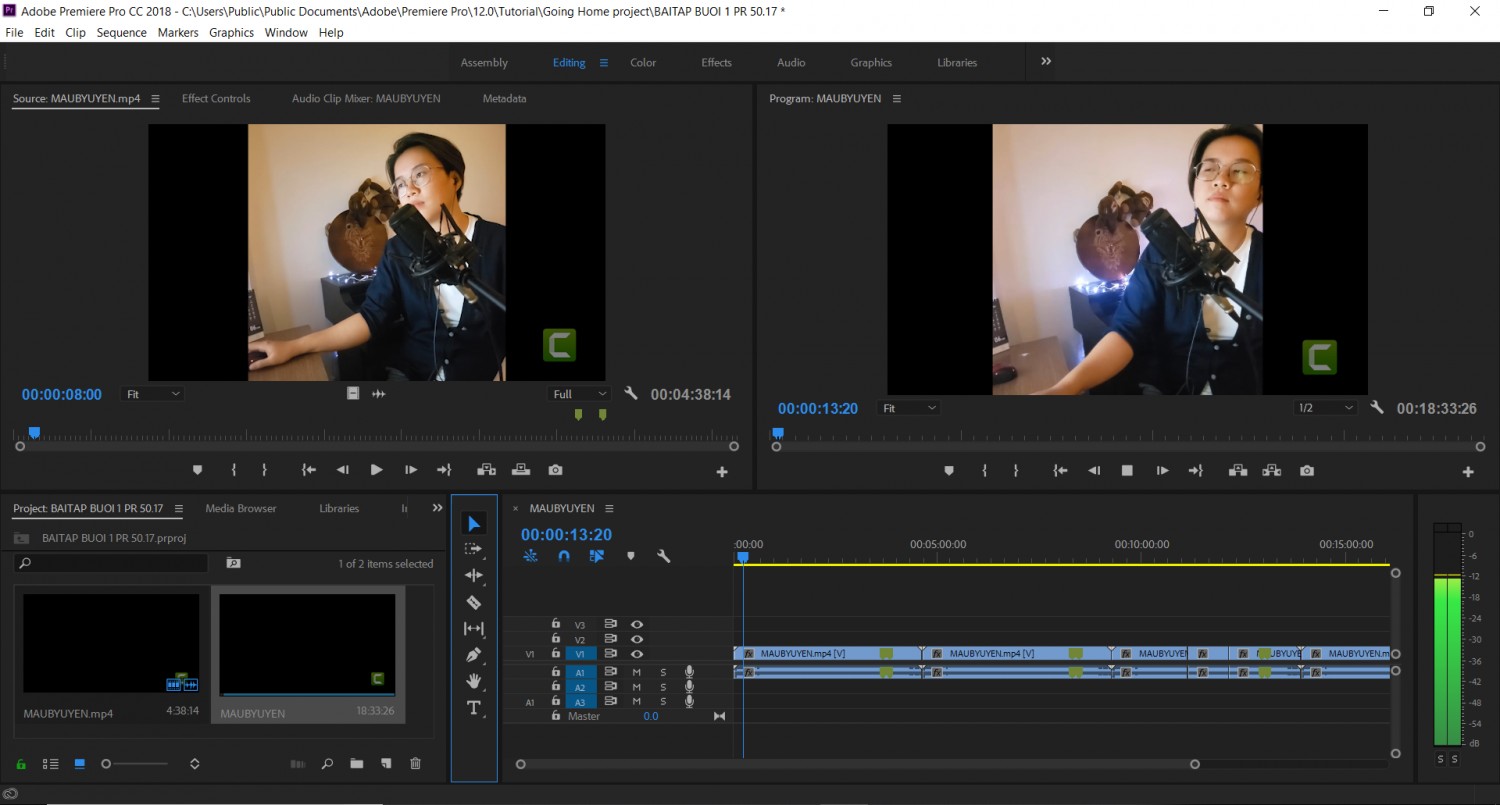
Task: Toggle snap magnet in timeline
Action: pos(564,556)
